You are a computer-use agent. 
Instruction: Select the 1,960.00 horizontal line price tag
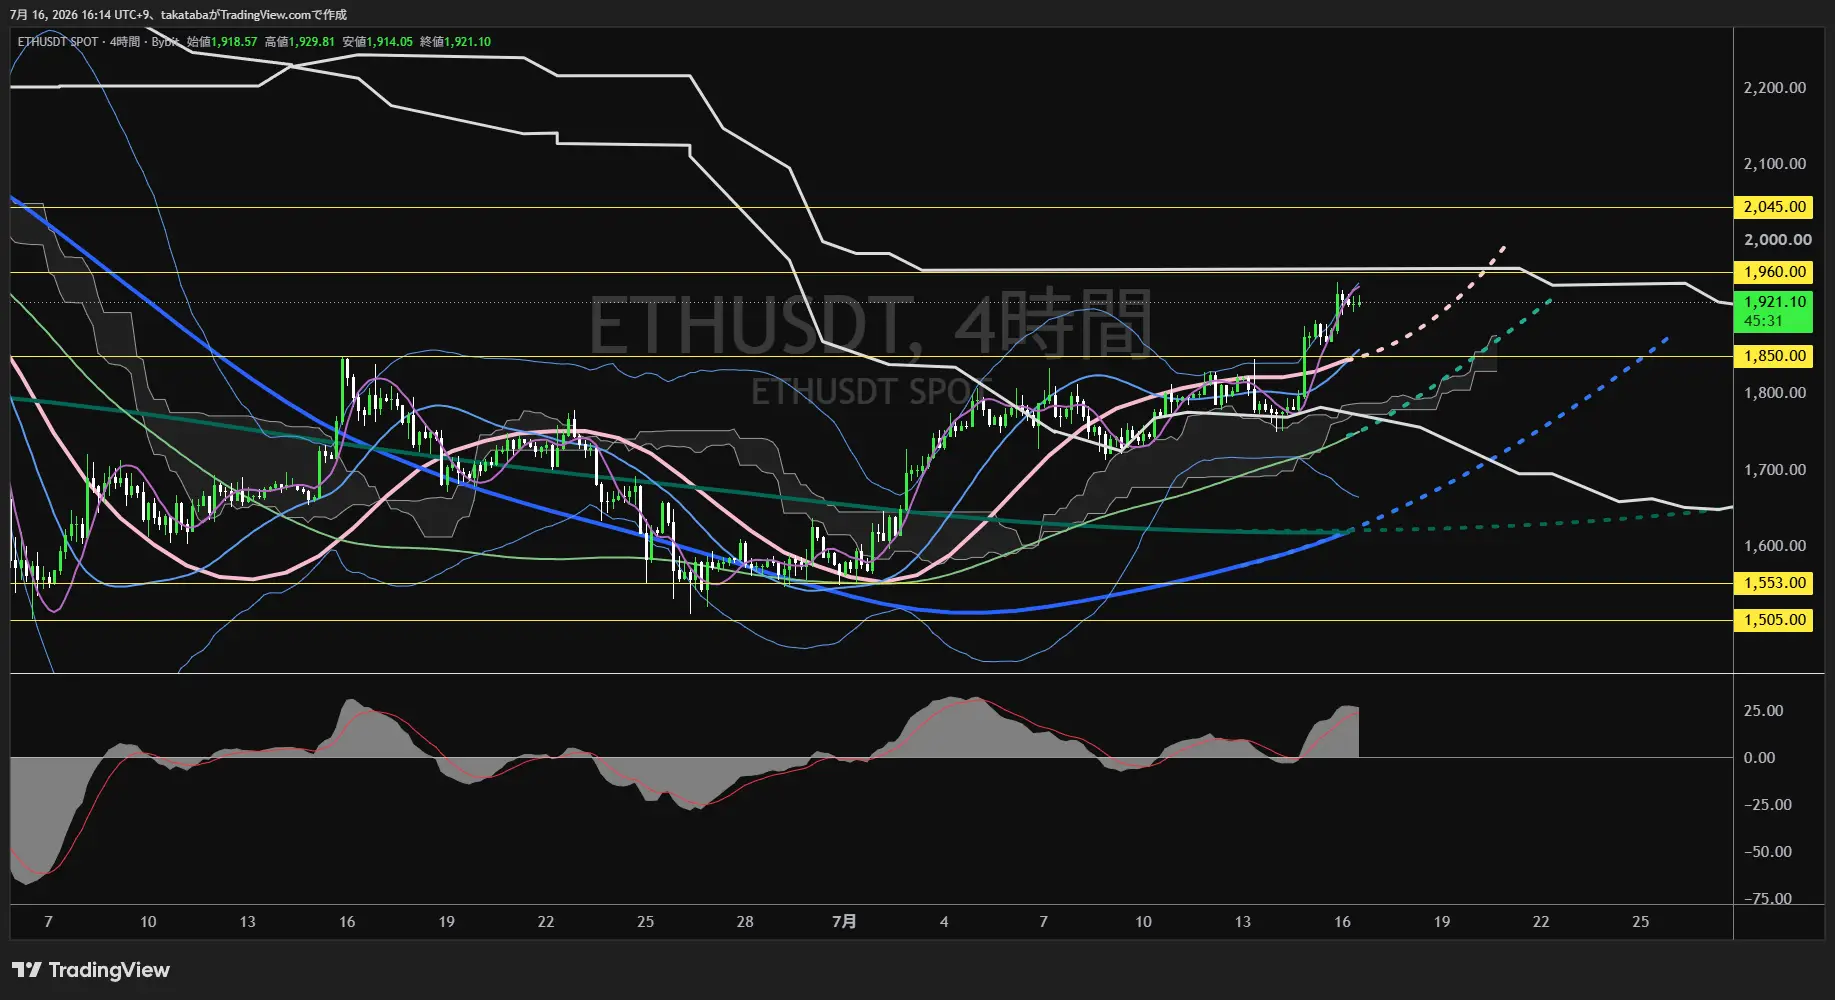[1773, 272]
